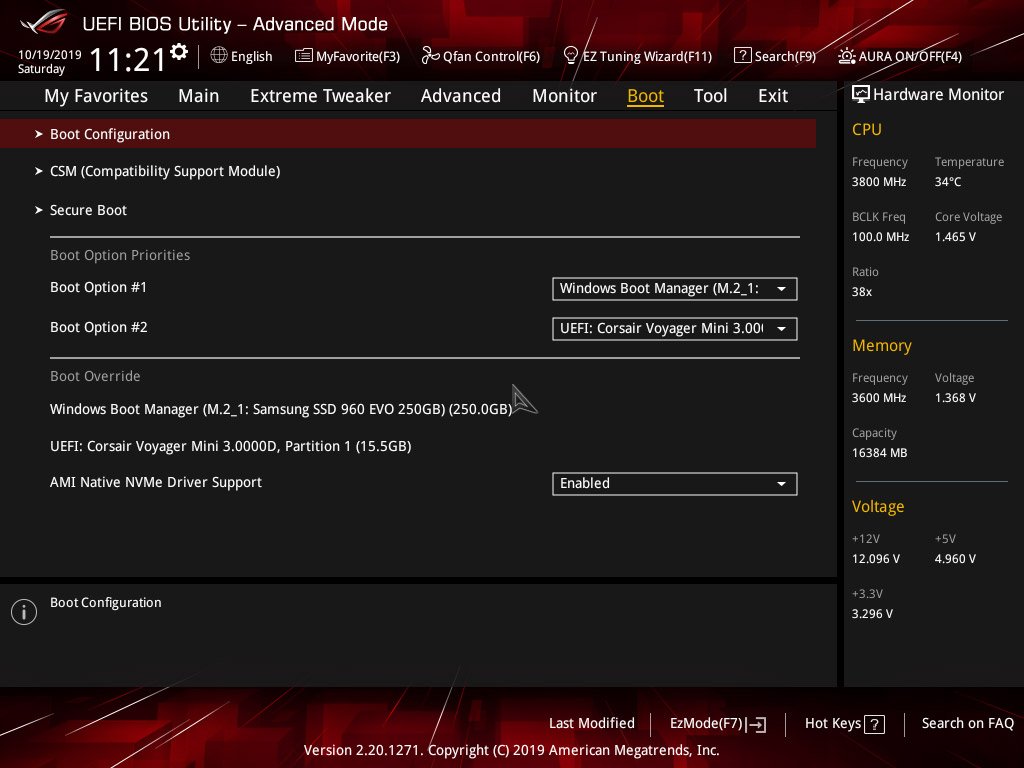Click Last Modified
Screen dimensions: 1024x768
(x=592, y=724)
